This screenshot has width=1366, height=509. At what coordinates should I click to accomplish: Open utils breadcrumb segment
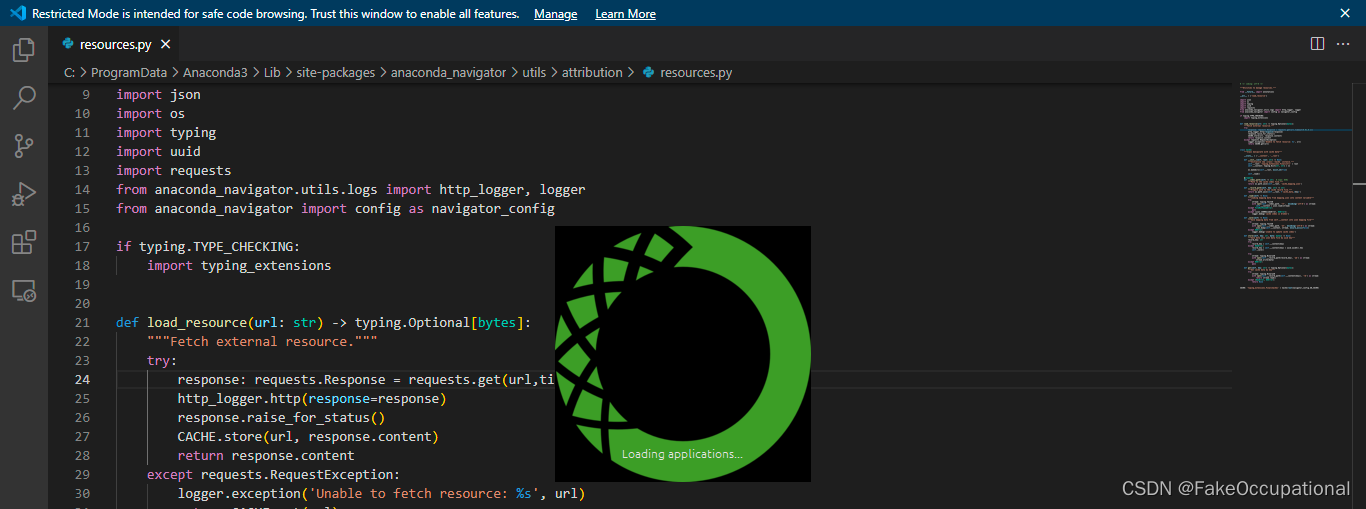click(x=534, y=72)
